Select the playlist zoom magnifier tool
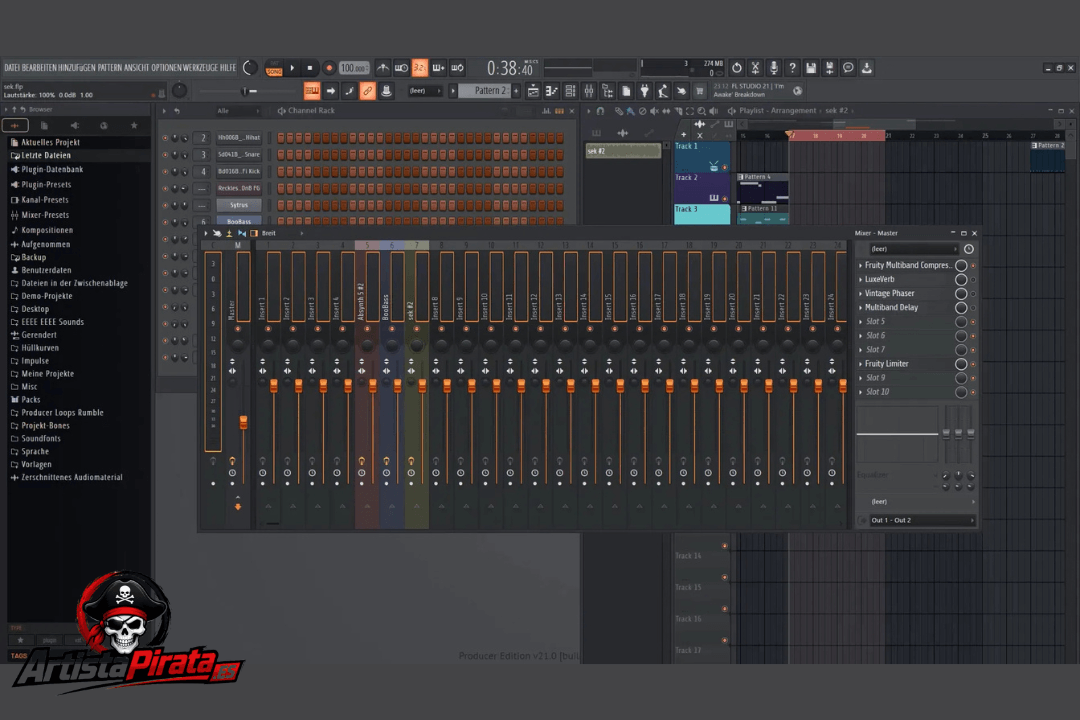This screenshot has width=1080, height=720. pyautogui.click(x=701, y=110)
